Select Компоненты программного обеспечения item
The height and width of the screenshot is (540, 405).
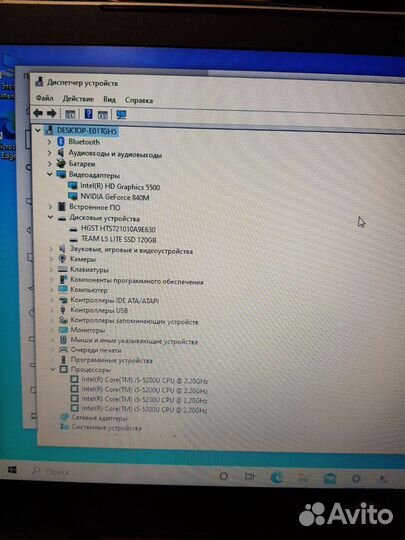pyautogui.click(x=137, y=281)
